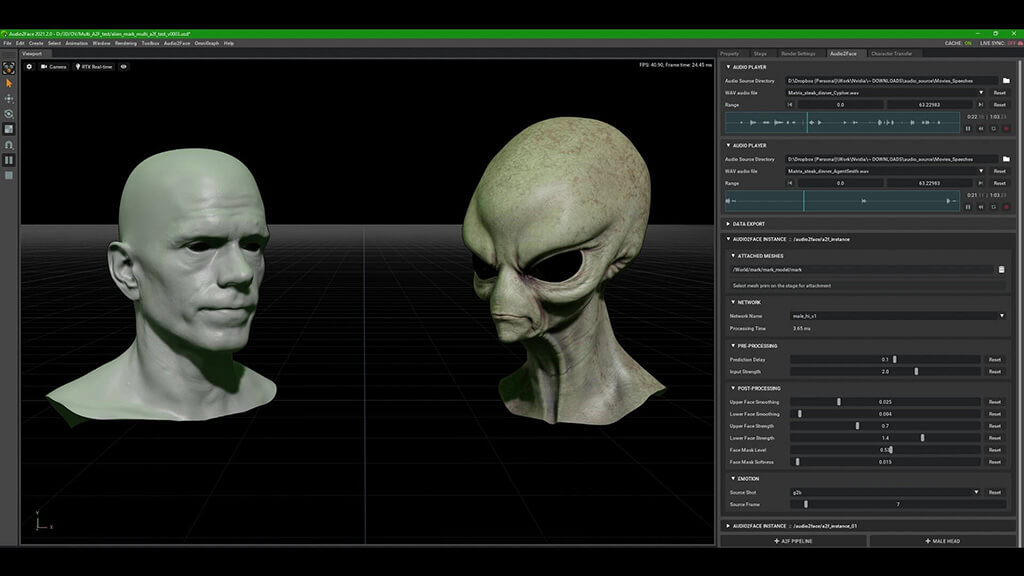The width and height of the screenshot is (1024, 576).
Task: Open the Rendering menu
Action: [x=126, y=43]
